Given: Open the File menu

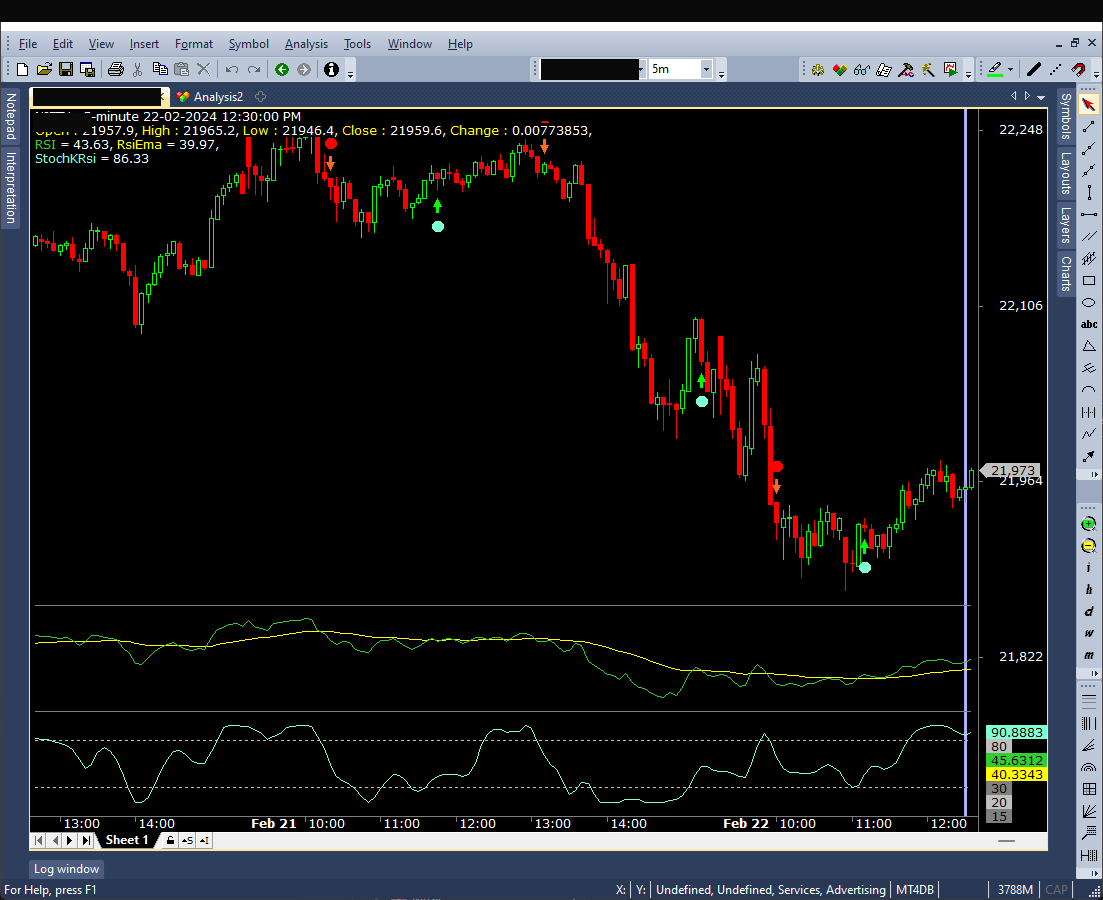Looking at the screenshot, I should (x=27, y=44).
